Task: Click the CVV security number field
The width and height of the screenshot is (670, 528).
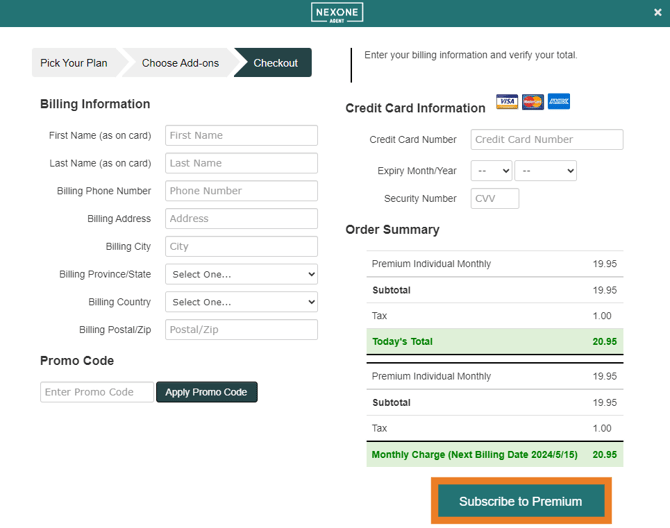Action: (495, 199)
